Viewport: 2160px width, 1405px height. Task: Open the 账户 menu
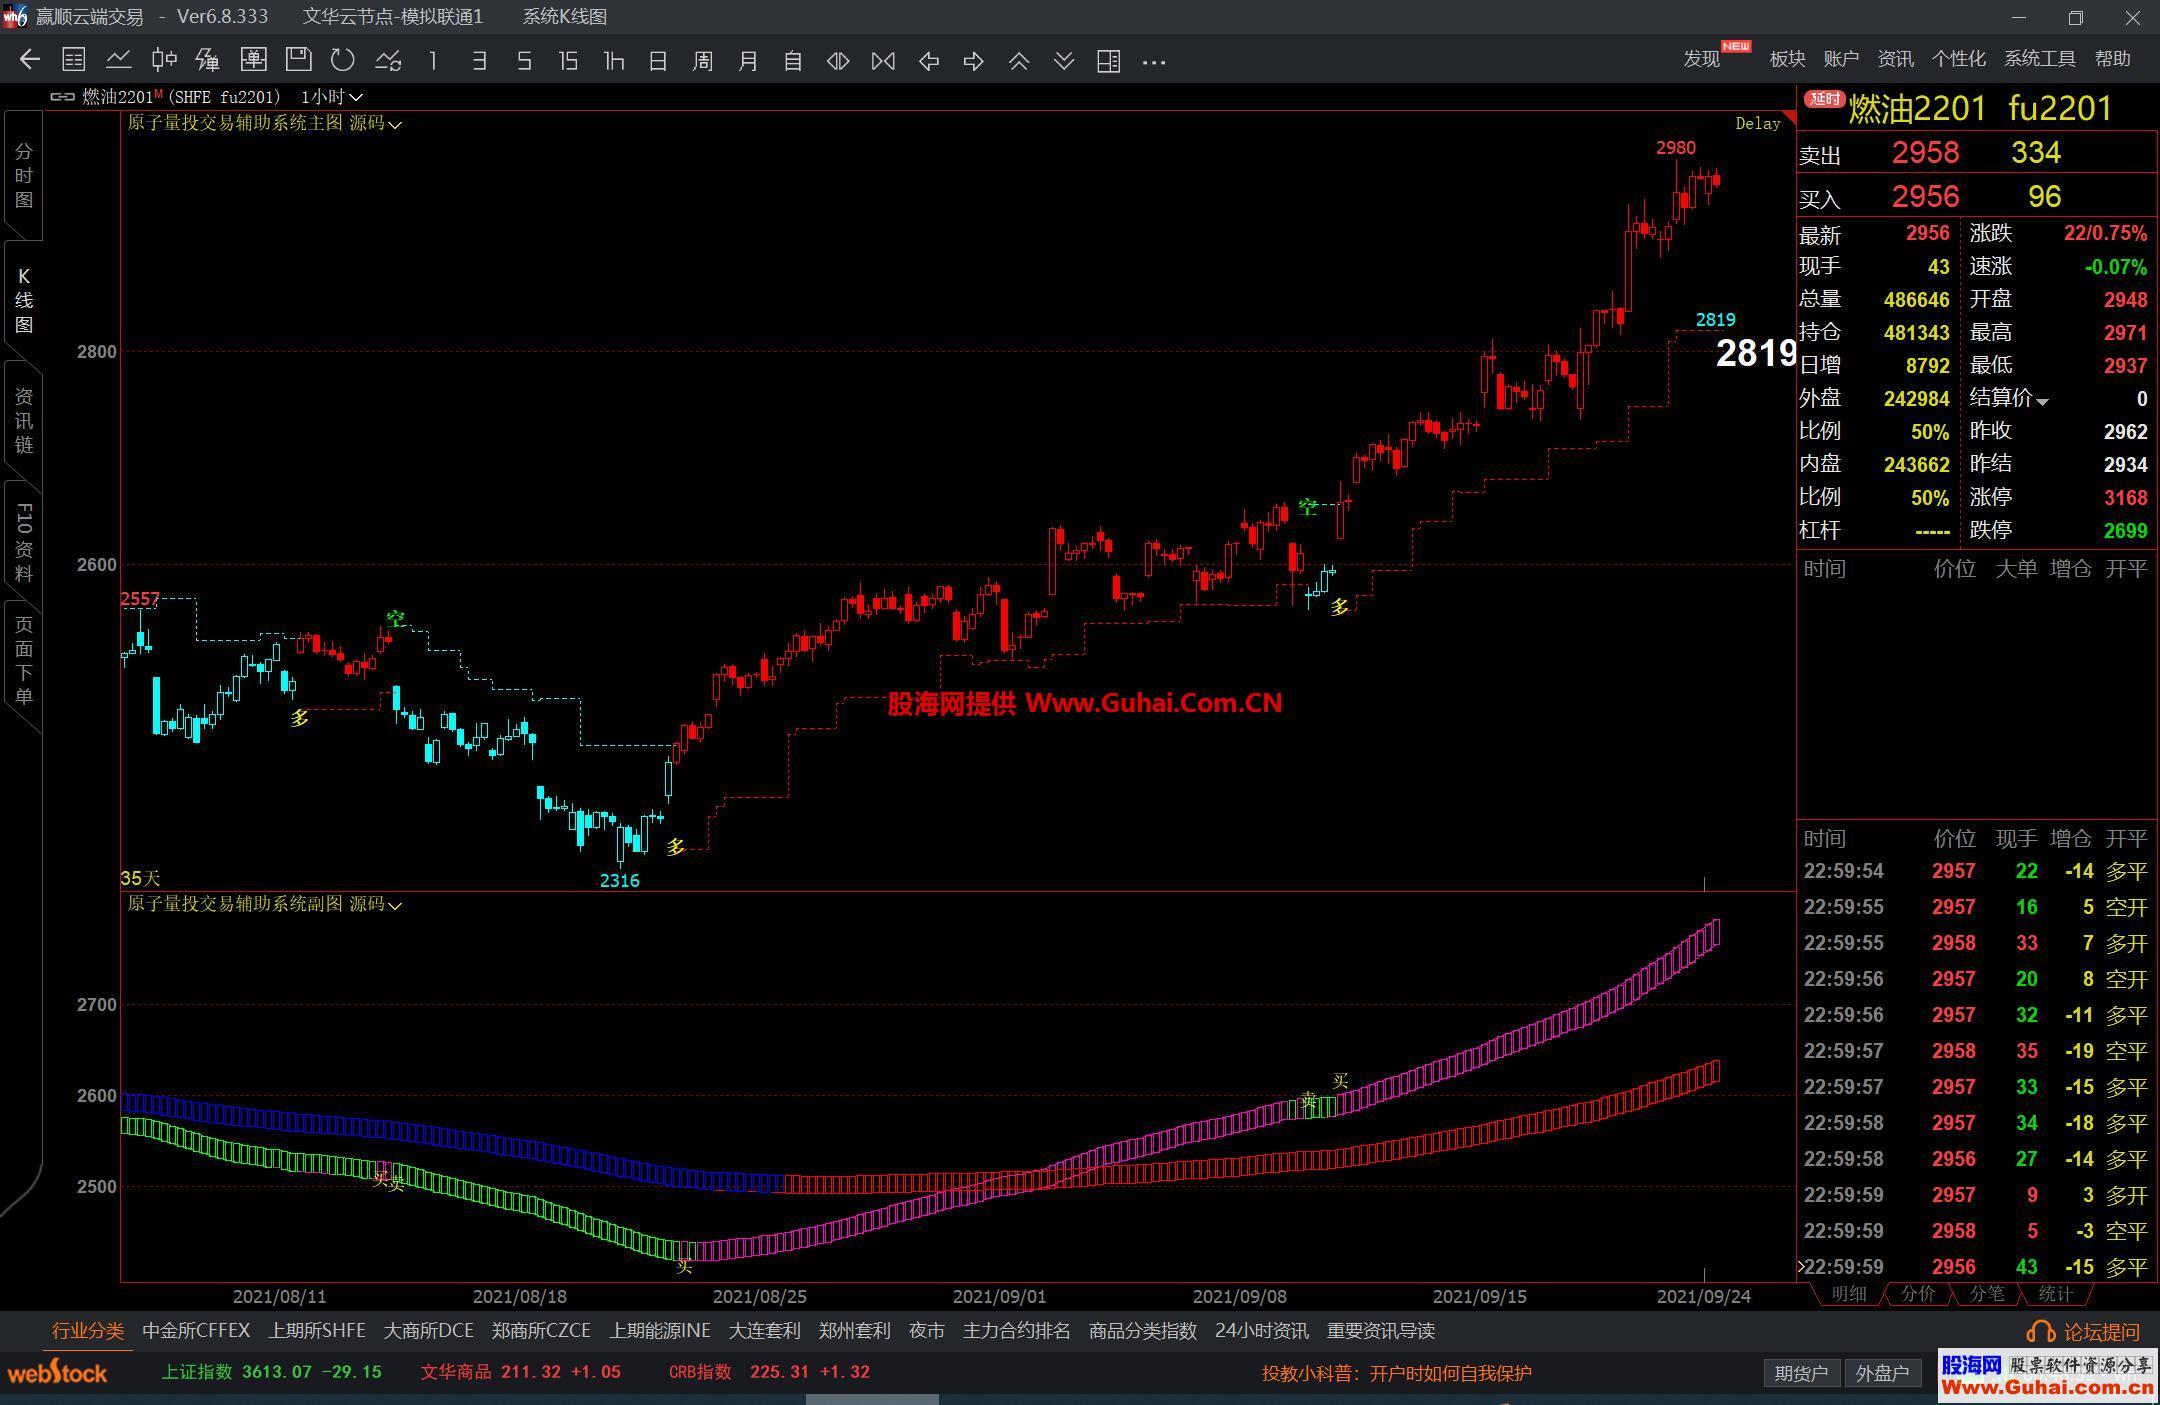point(1841,59)
